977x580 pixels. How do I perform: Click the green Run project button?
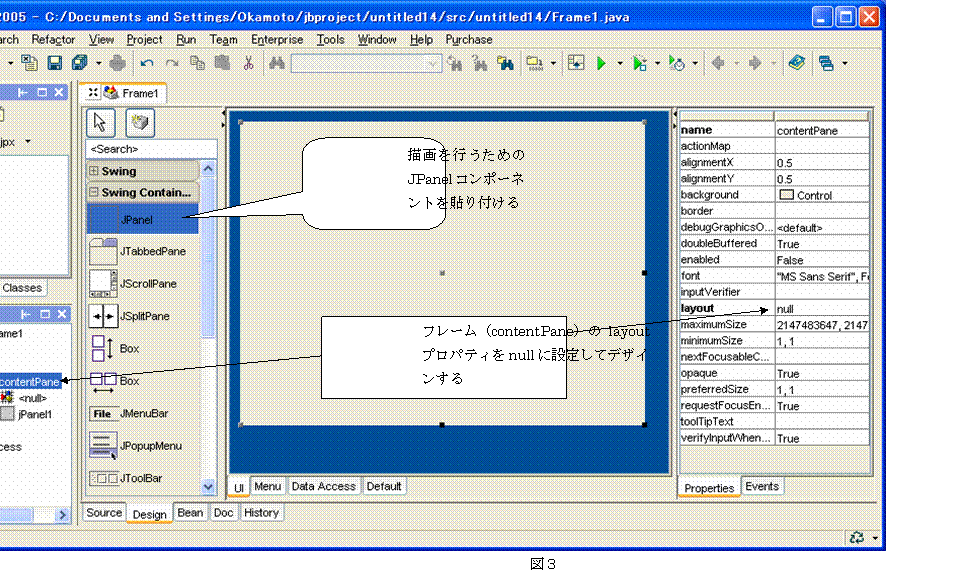coord(602,63)
